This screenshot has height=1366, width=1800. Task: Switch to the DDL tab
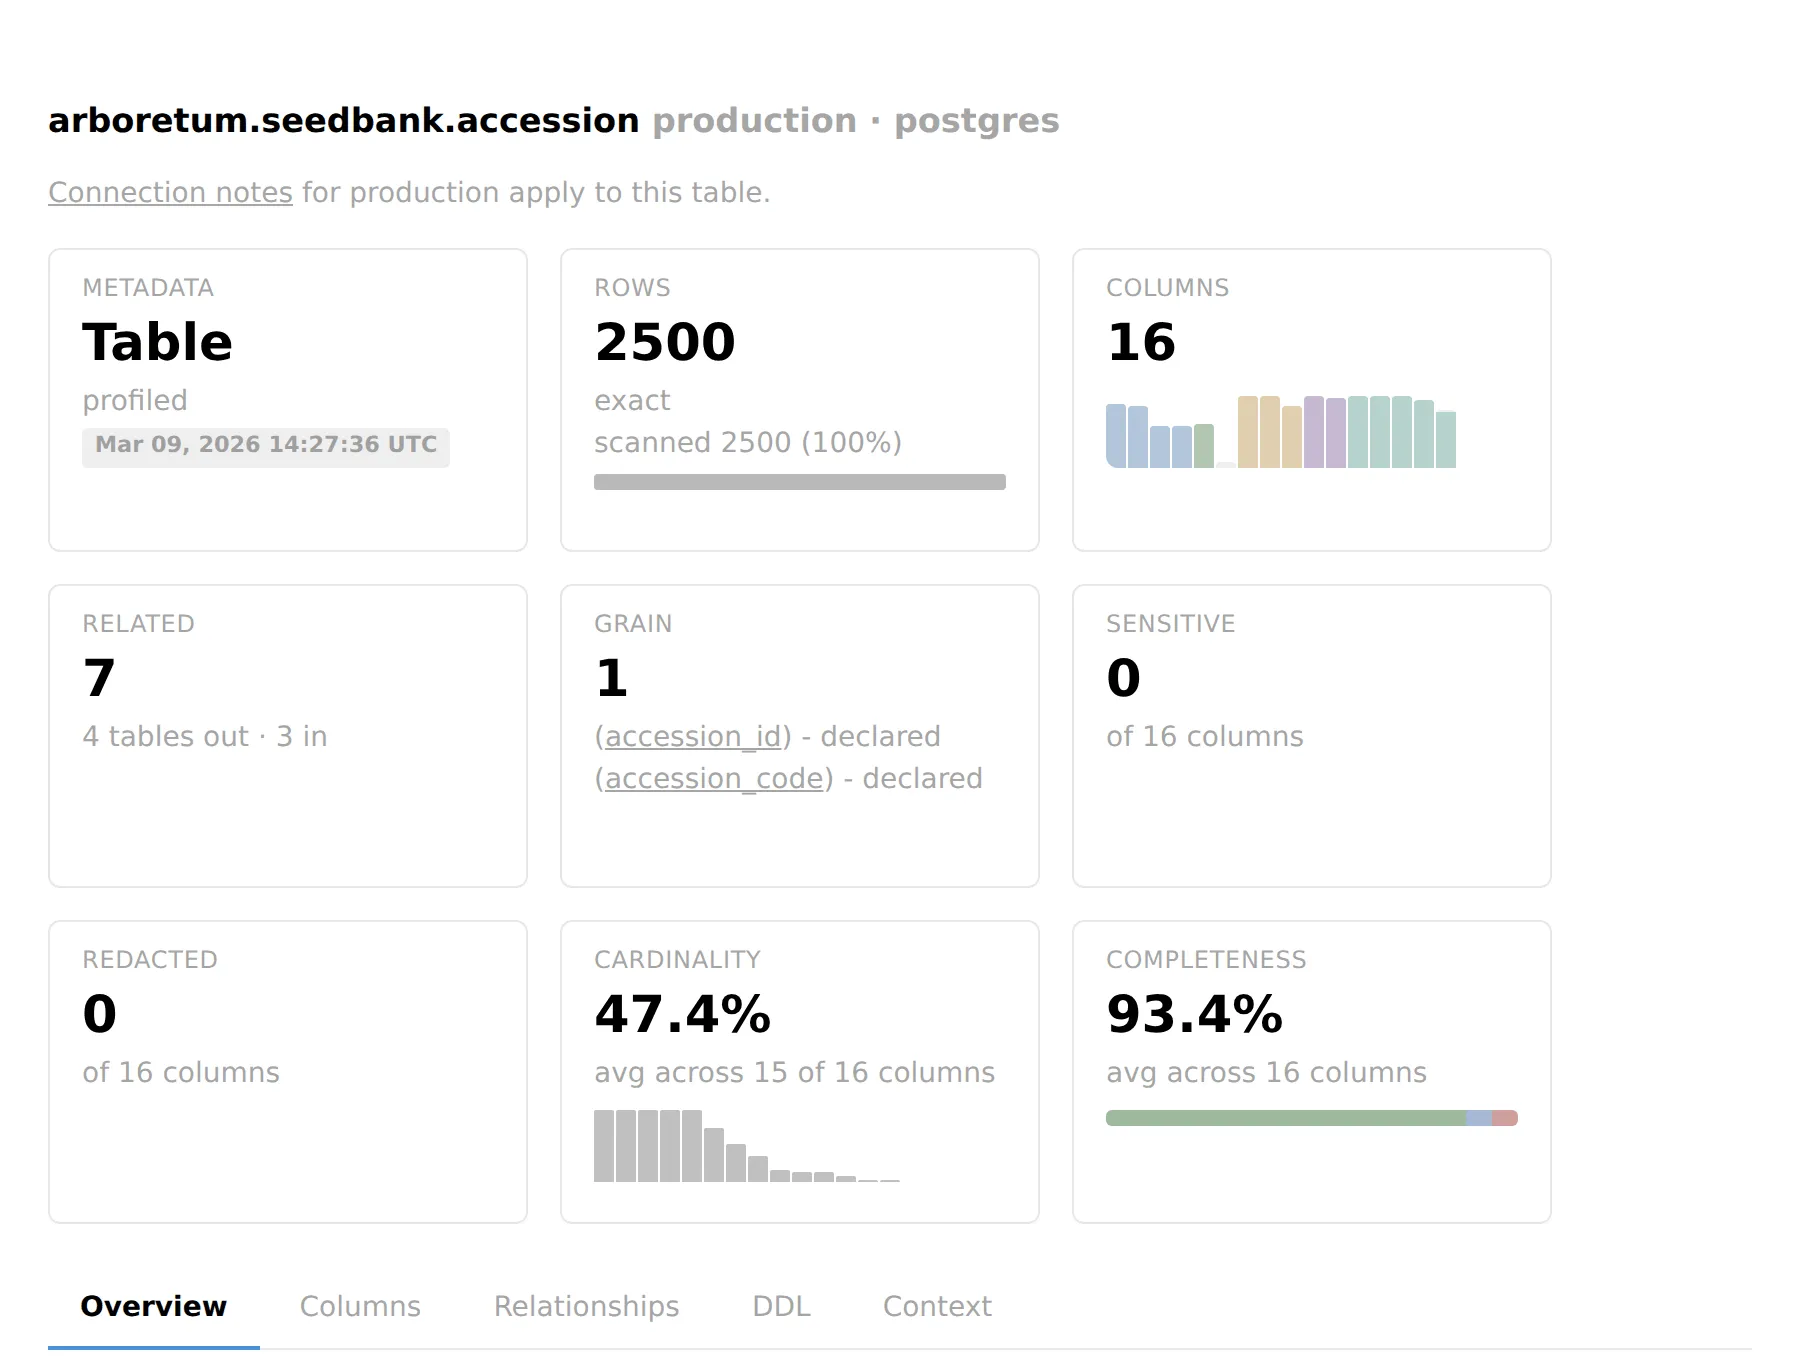[x=781, y=1306]
